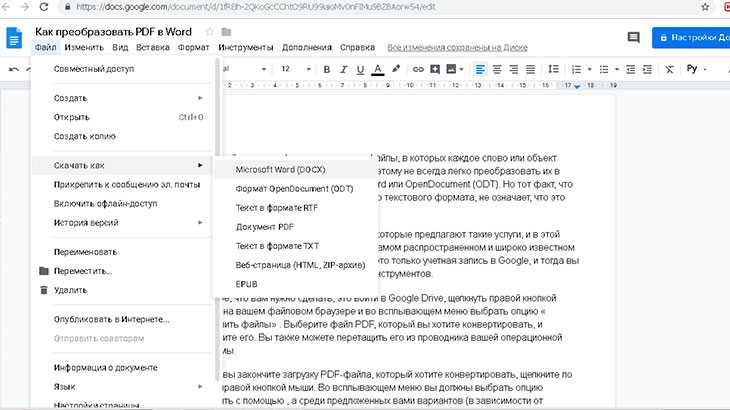Open the Вставка menu
Screen dimensions: 730x410
pos(153,47)
